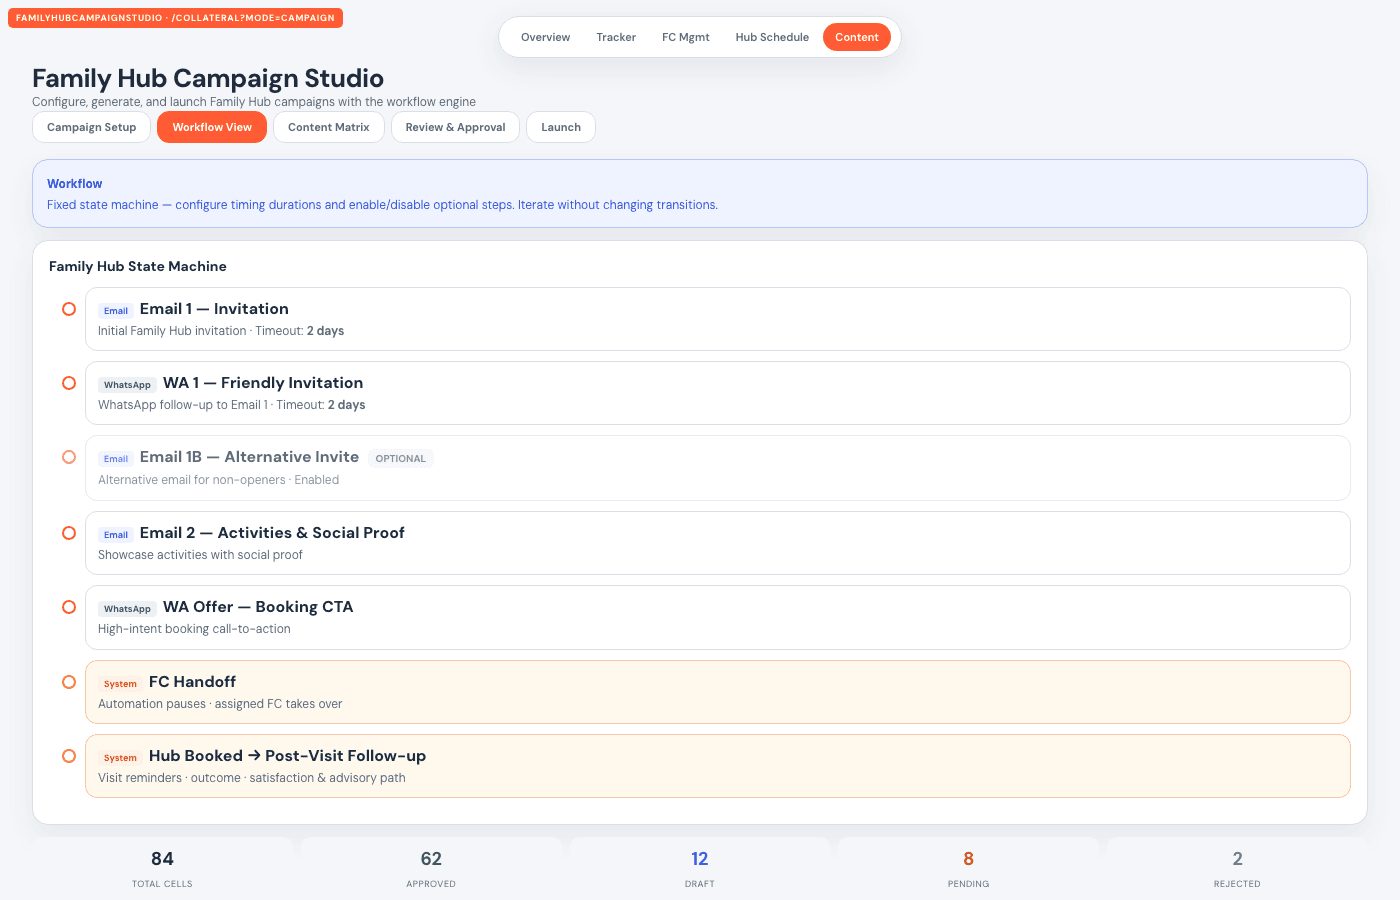Click the Email tag on Email 2 step
This screenshot has height=900, width=1400.
pyautogui.click(x=116, y=535)
